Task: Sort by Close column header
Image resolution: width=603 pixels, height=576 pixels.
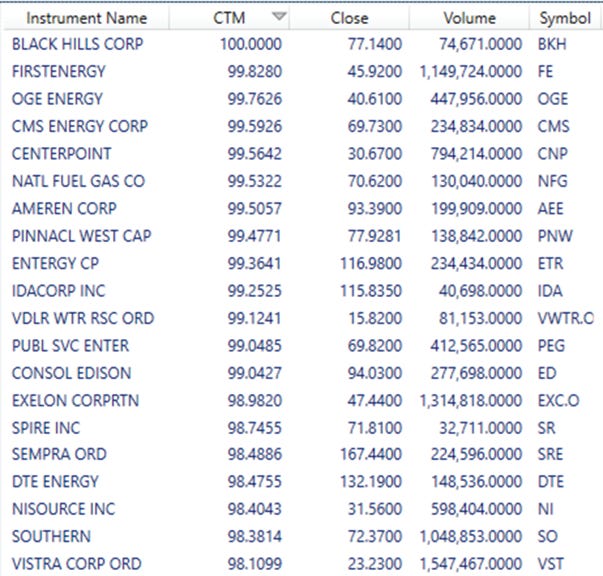Action: (349, 18)
